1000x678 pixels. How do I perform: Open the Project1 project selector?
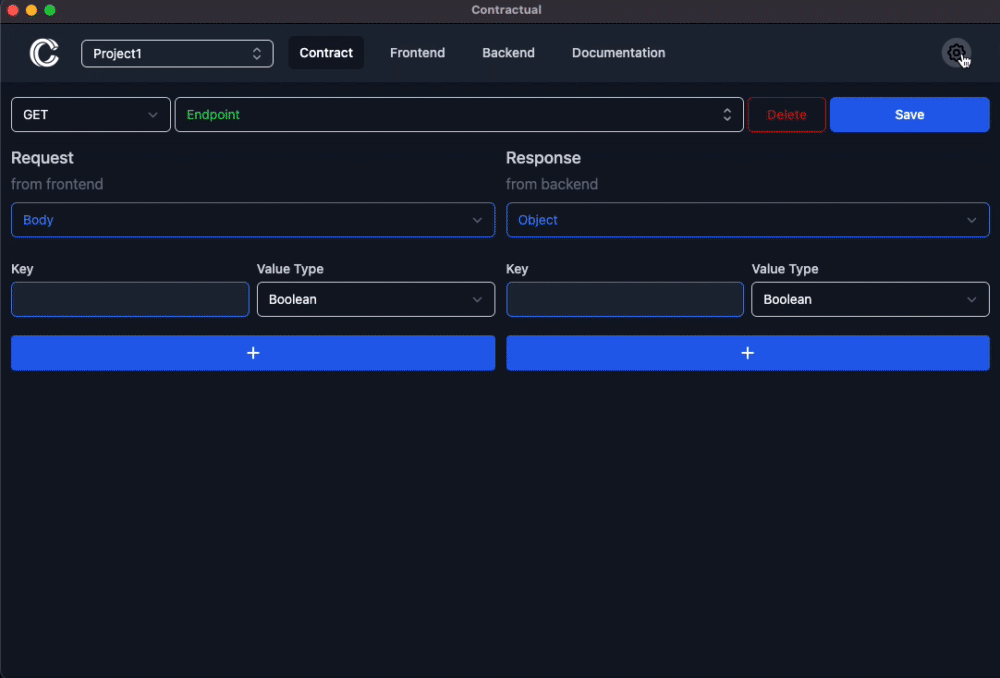coord(177,54)
